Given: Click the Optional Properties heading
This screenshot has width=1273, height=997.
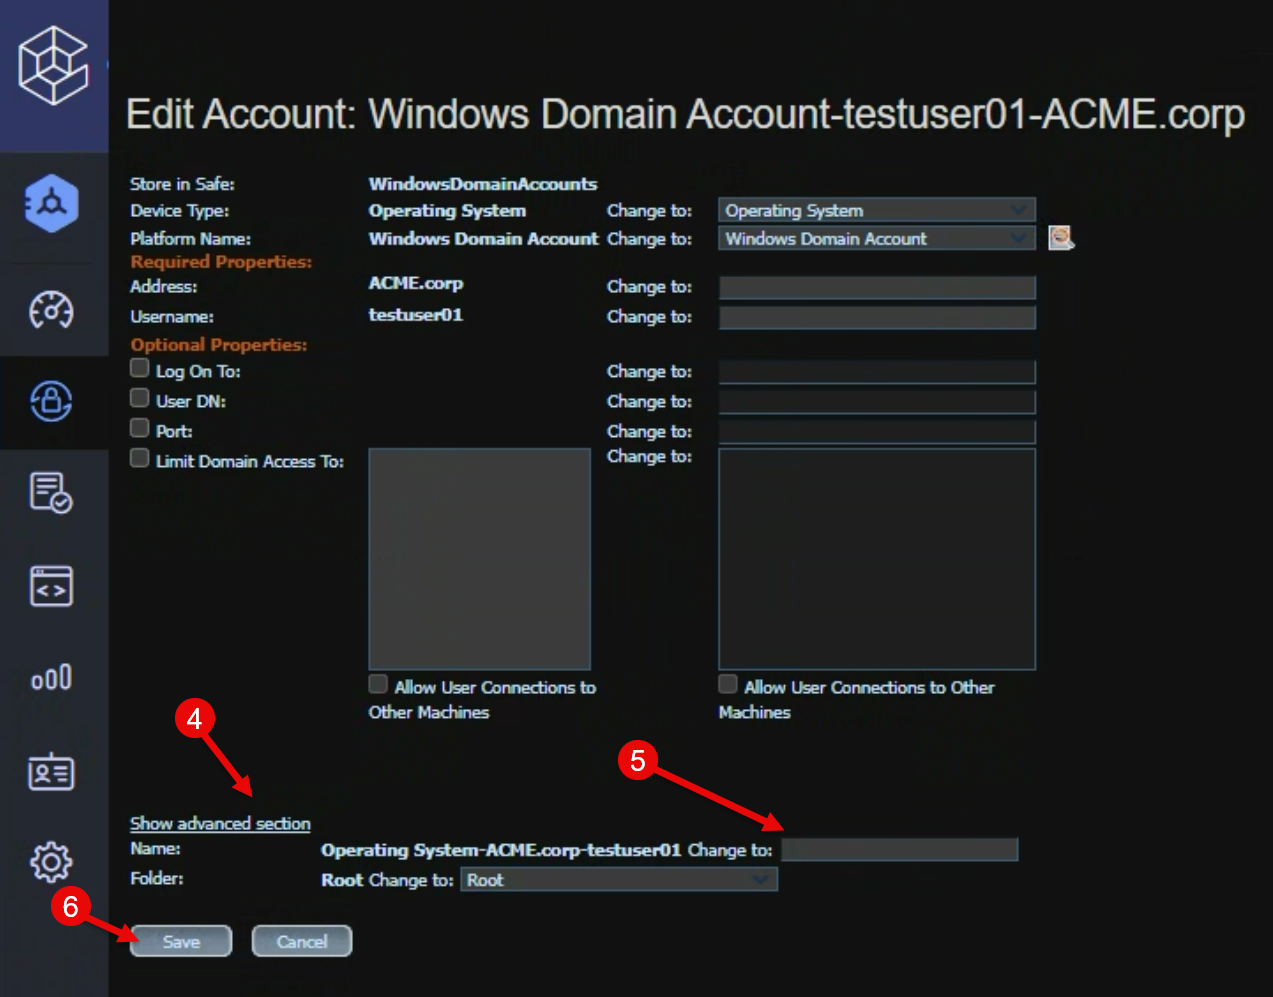Looking at the screenshot, I should (219, 344).
